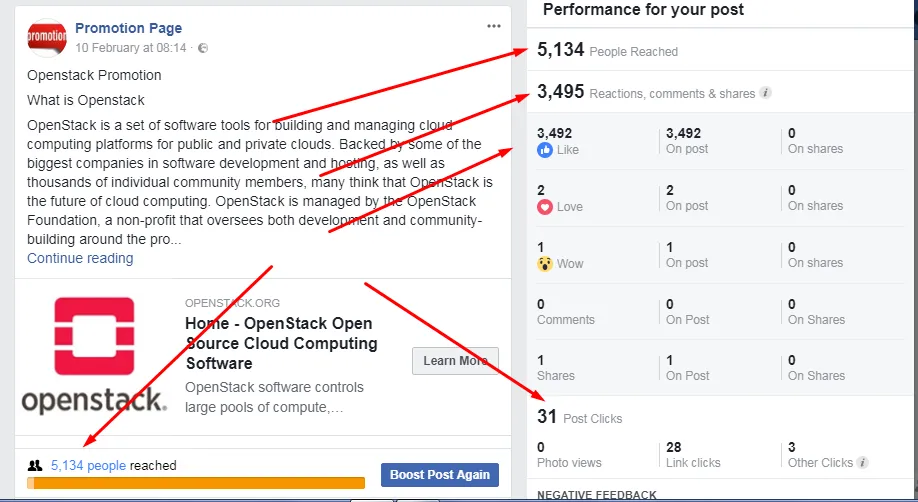
Task: Click the 3,492 On post likes value
Action: pos(683,134)
